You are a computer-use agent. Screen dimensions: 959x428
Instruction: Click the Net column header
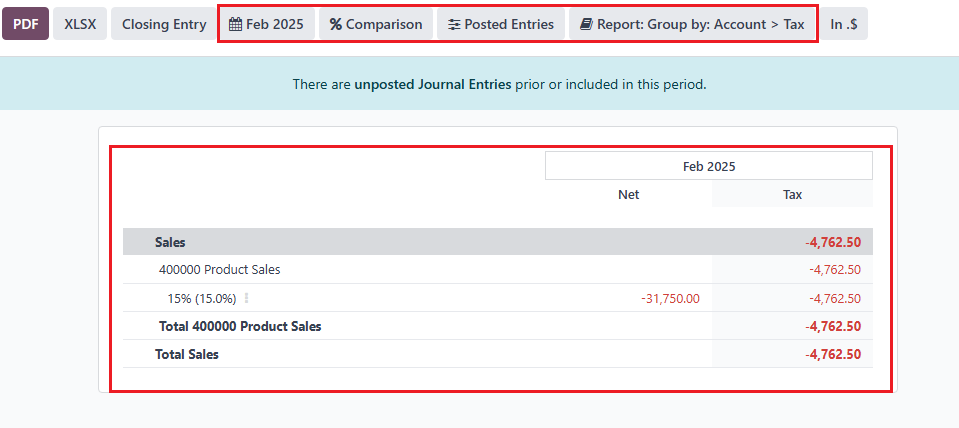pos(628,195)
